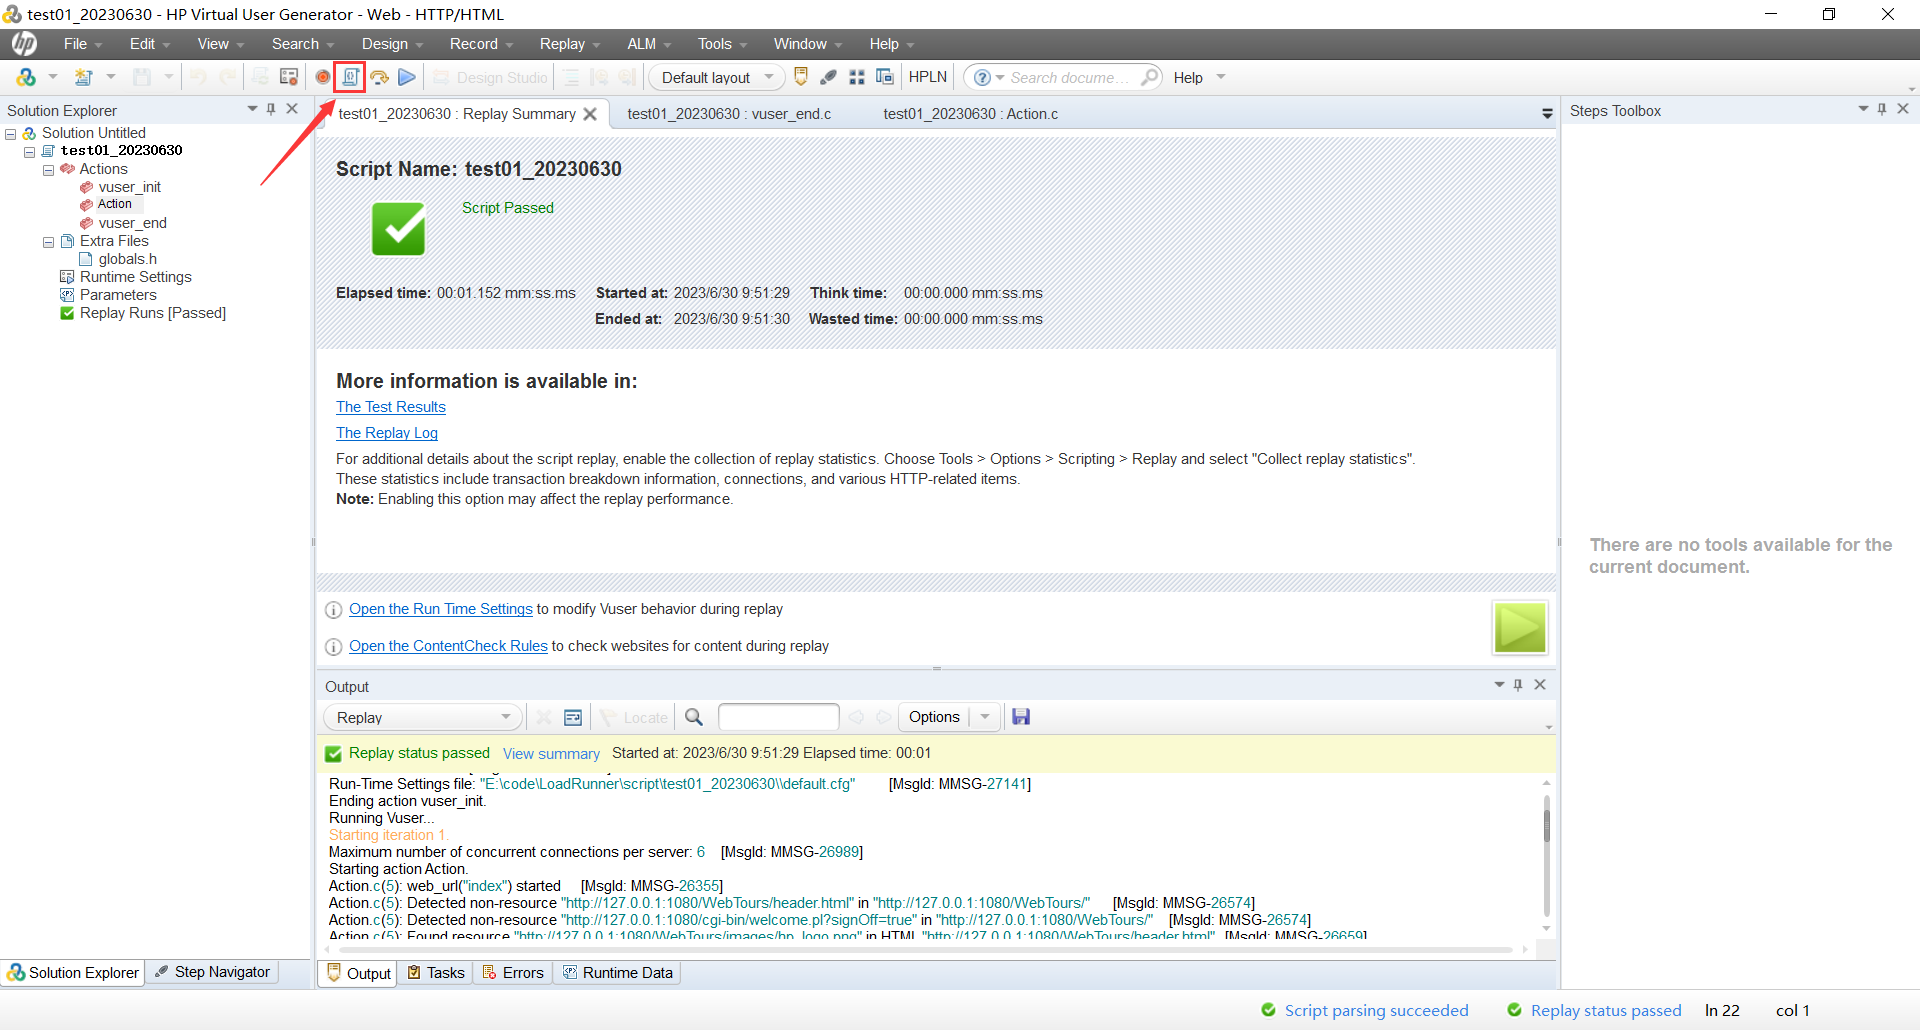Close the Output panel

[x=1540, y=685]
